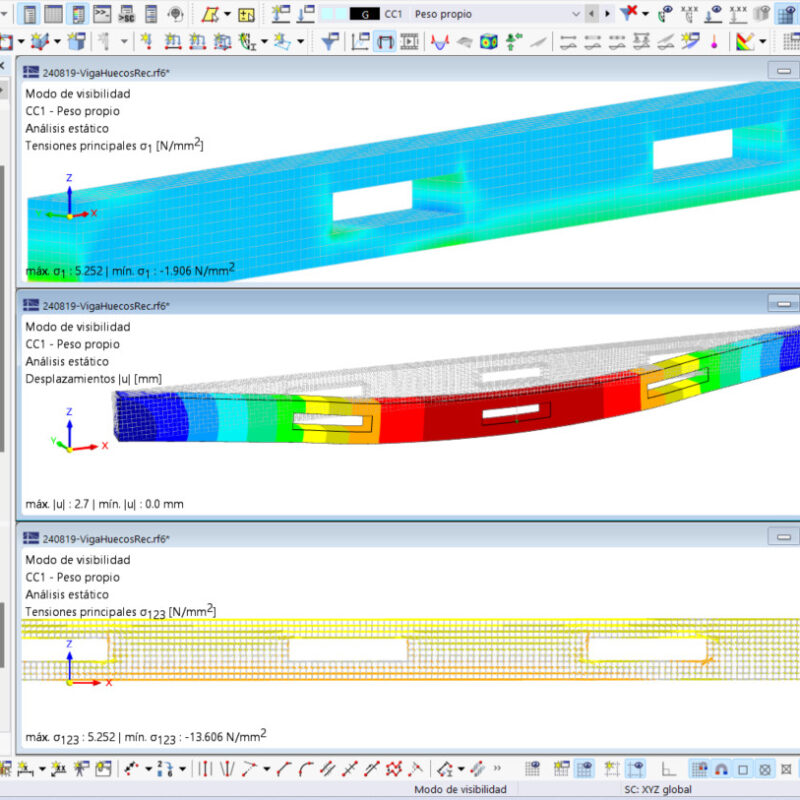Expand the cross-section tool dropdown arrow
Screen dimensions: 800x800
[x=264, y=41]
